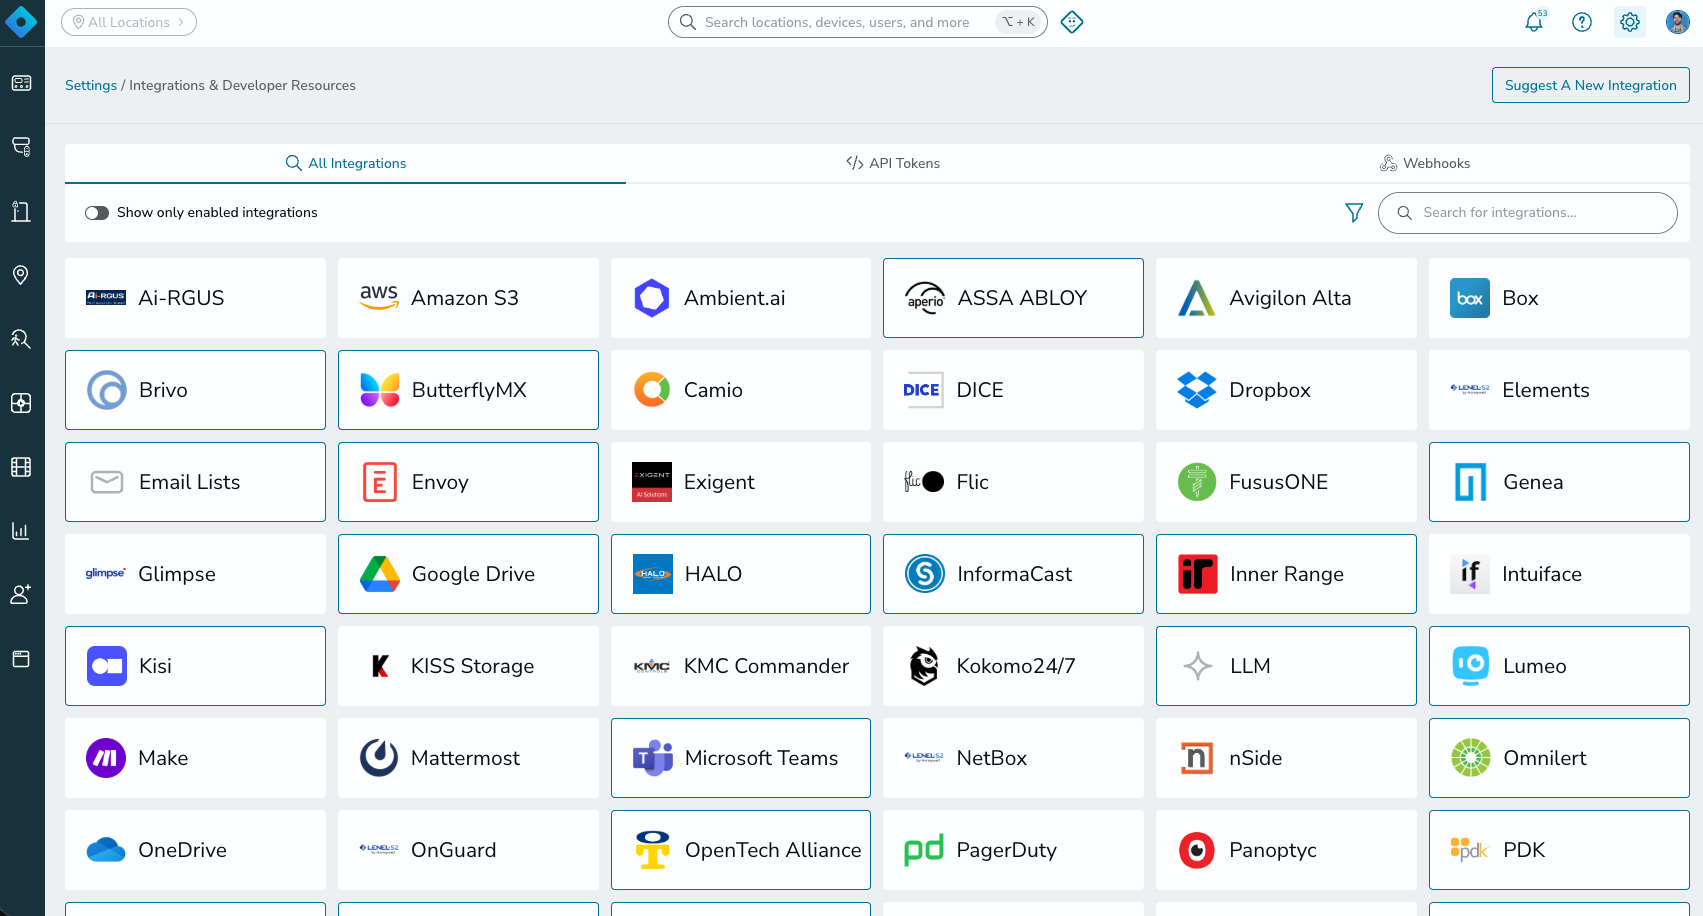1703x916 pixels.
Task: Select the OpenTech Alliance card
Action: tap(741, 850)
